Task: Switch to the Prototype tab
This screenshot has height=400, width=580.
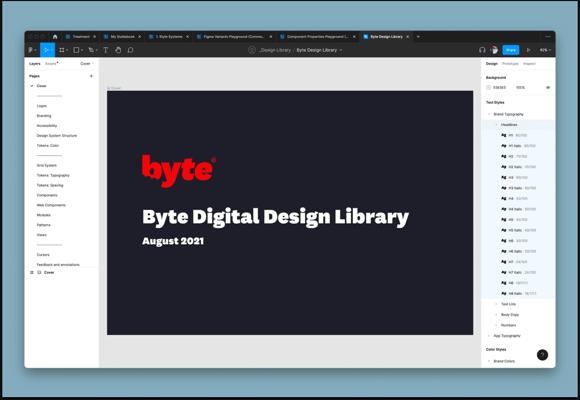Action: [510, 64]
